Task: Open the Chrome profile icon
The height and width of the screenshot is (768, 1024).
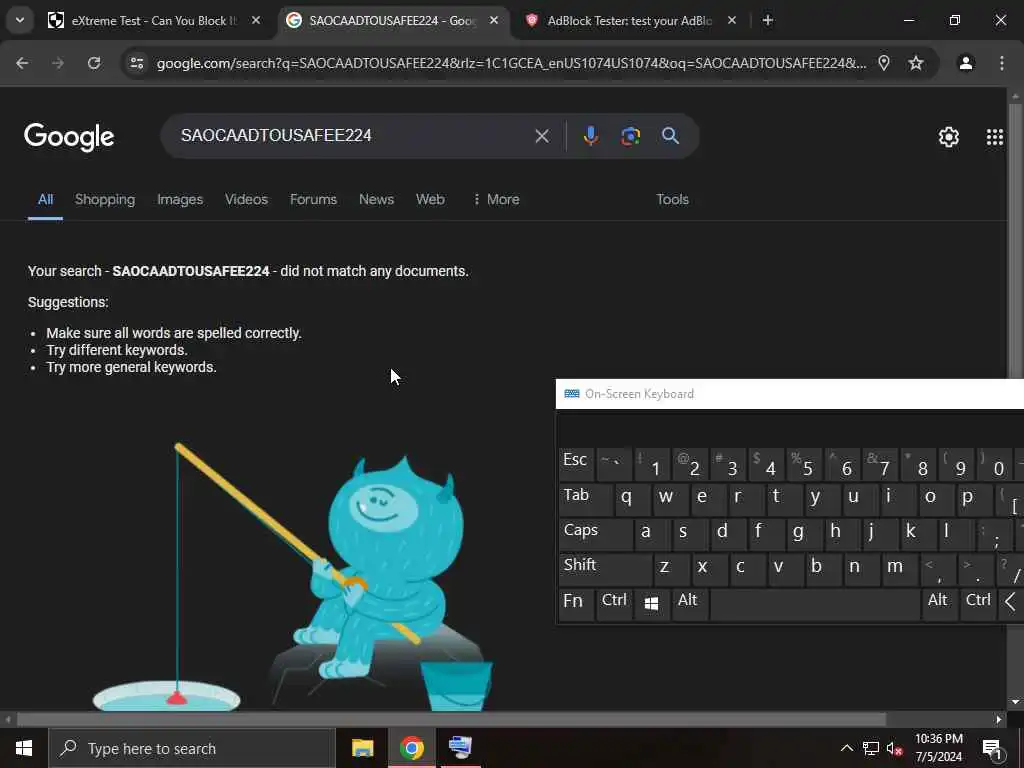Action: point(965,63)
